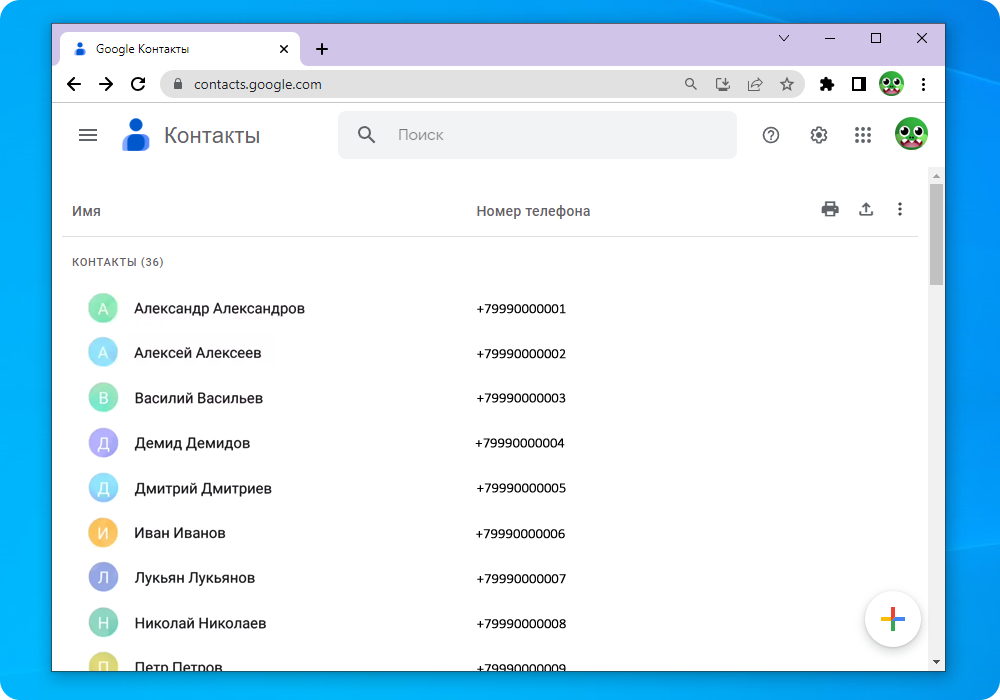Click the side panel icon in Chrome

click(x=858, y=84)
